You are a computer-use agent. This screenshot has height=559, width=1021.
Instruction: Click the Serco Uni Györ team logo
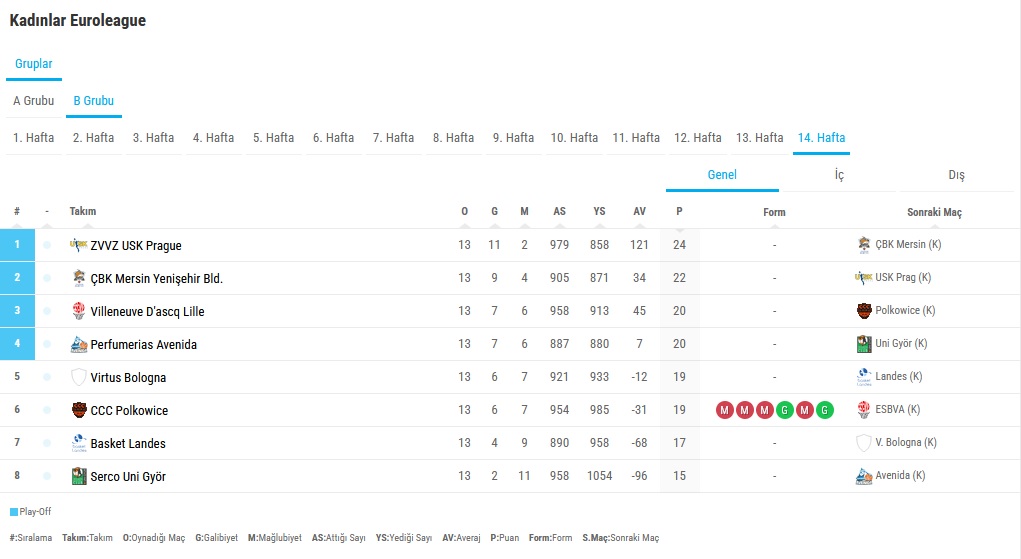[x=79, y=476]
